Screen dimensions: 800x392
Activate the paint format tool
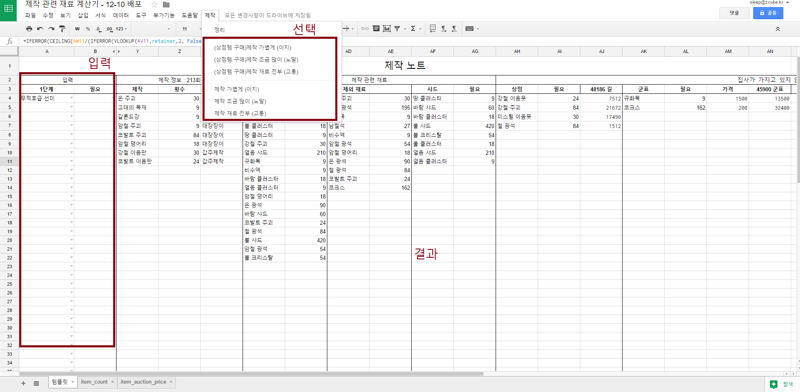coord(62,29)
